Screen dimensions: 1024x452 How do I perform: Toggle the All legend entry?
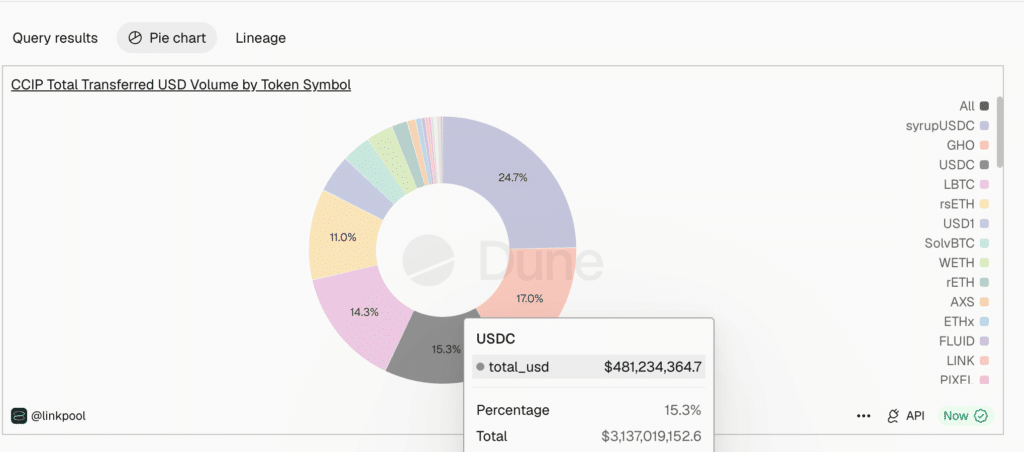tap(974, 106)
